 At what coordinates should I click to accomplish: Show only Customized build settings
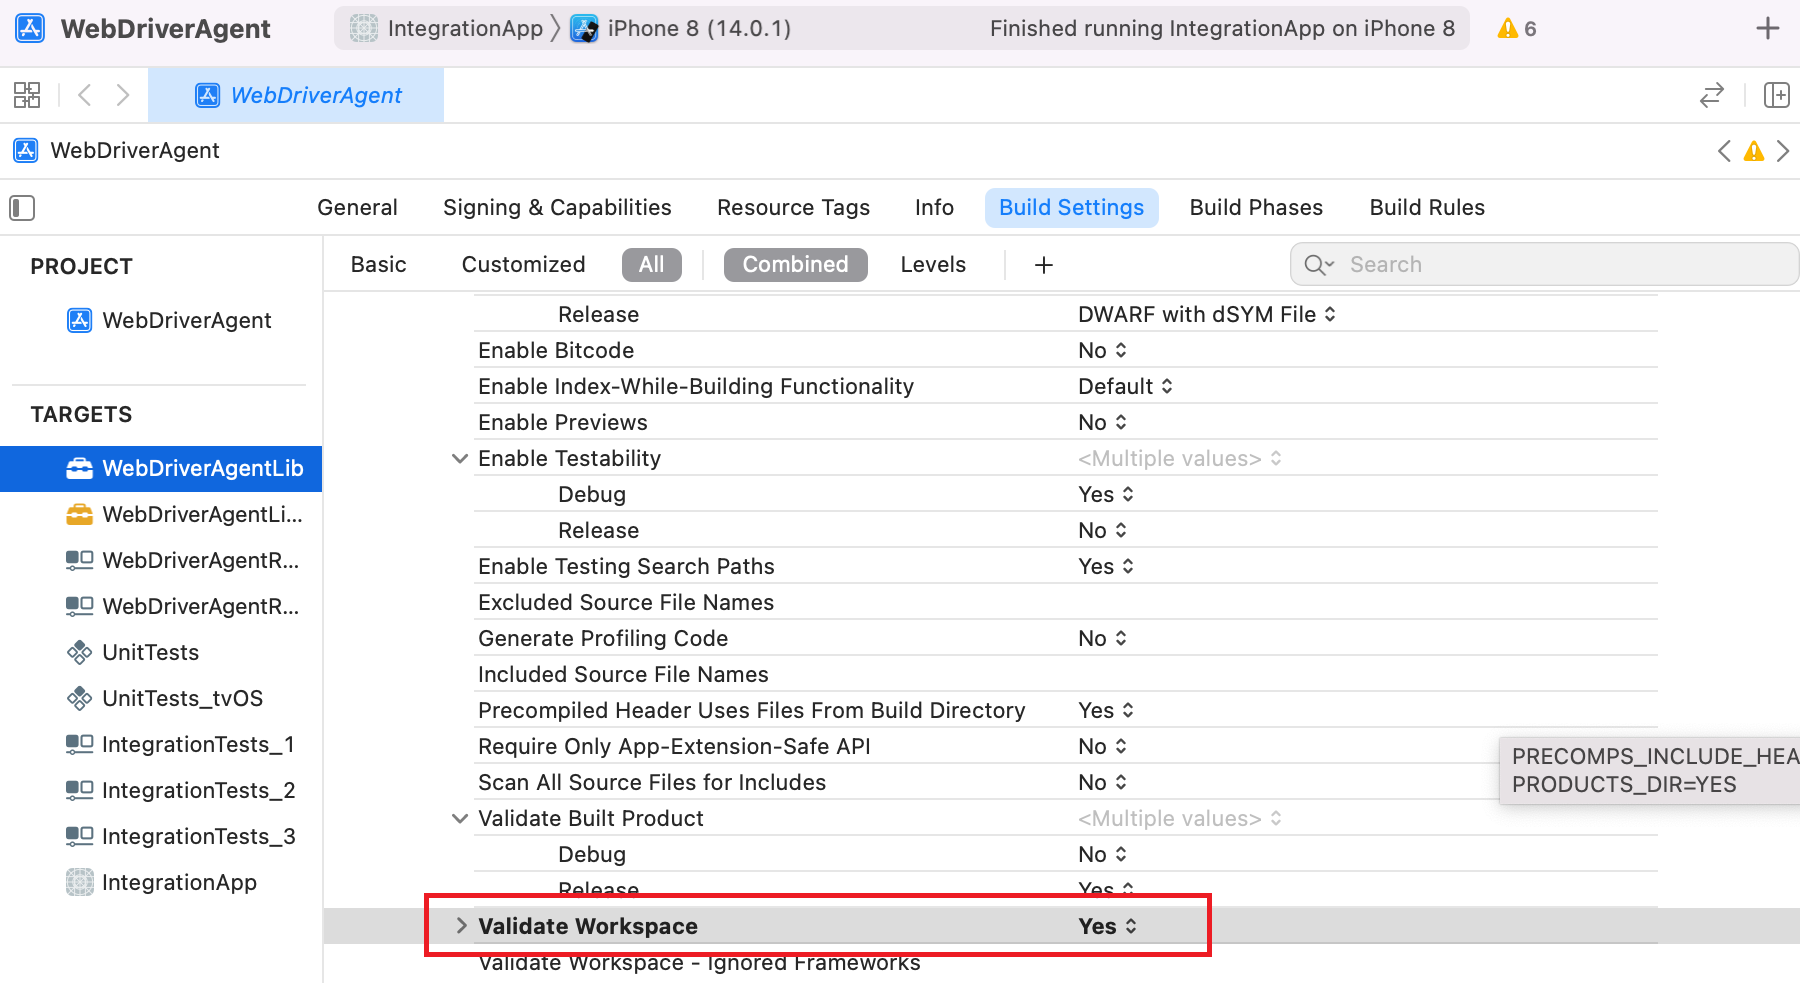(x=523, y=265)
